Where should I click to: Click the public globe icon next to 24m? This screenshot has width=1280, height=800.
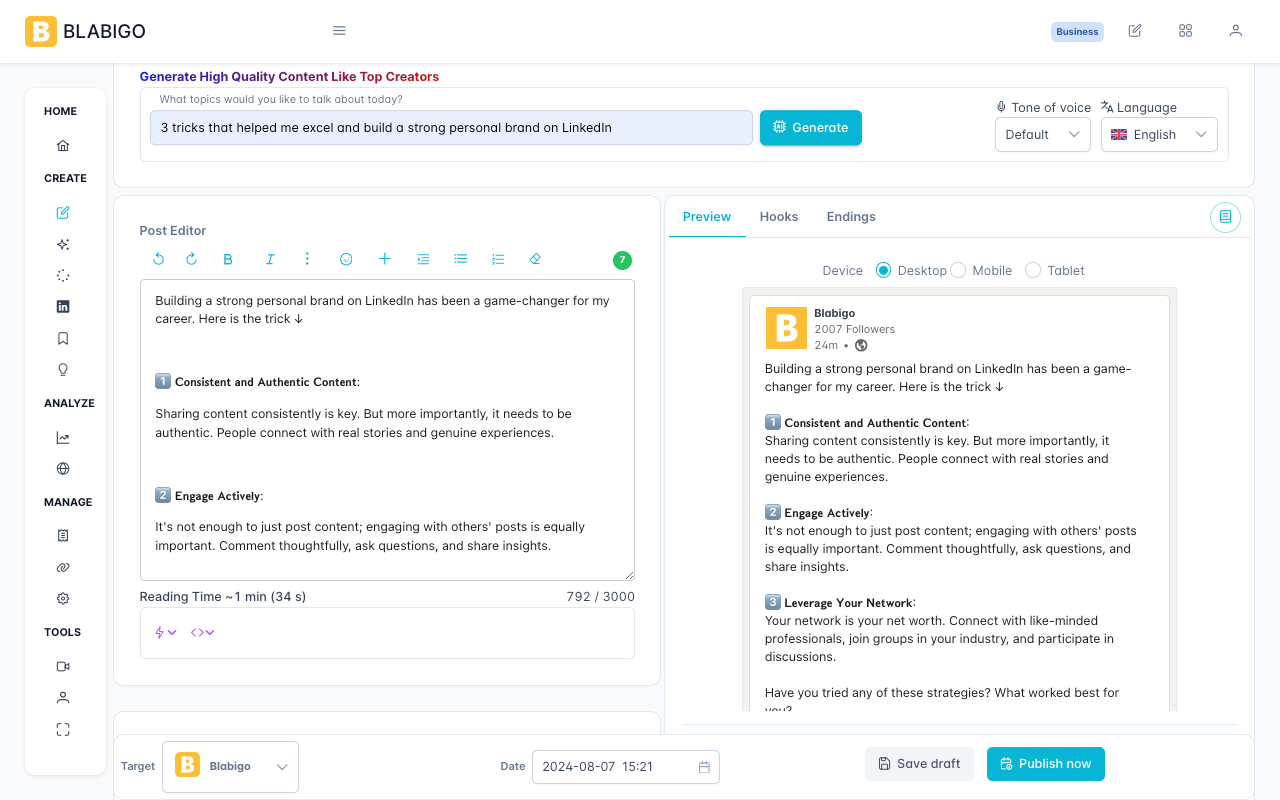point(861,345)
